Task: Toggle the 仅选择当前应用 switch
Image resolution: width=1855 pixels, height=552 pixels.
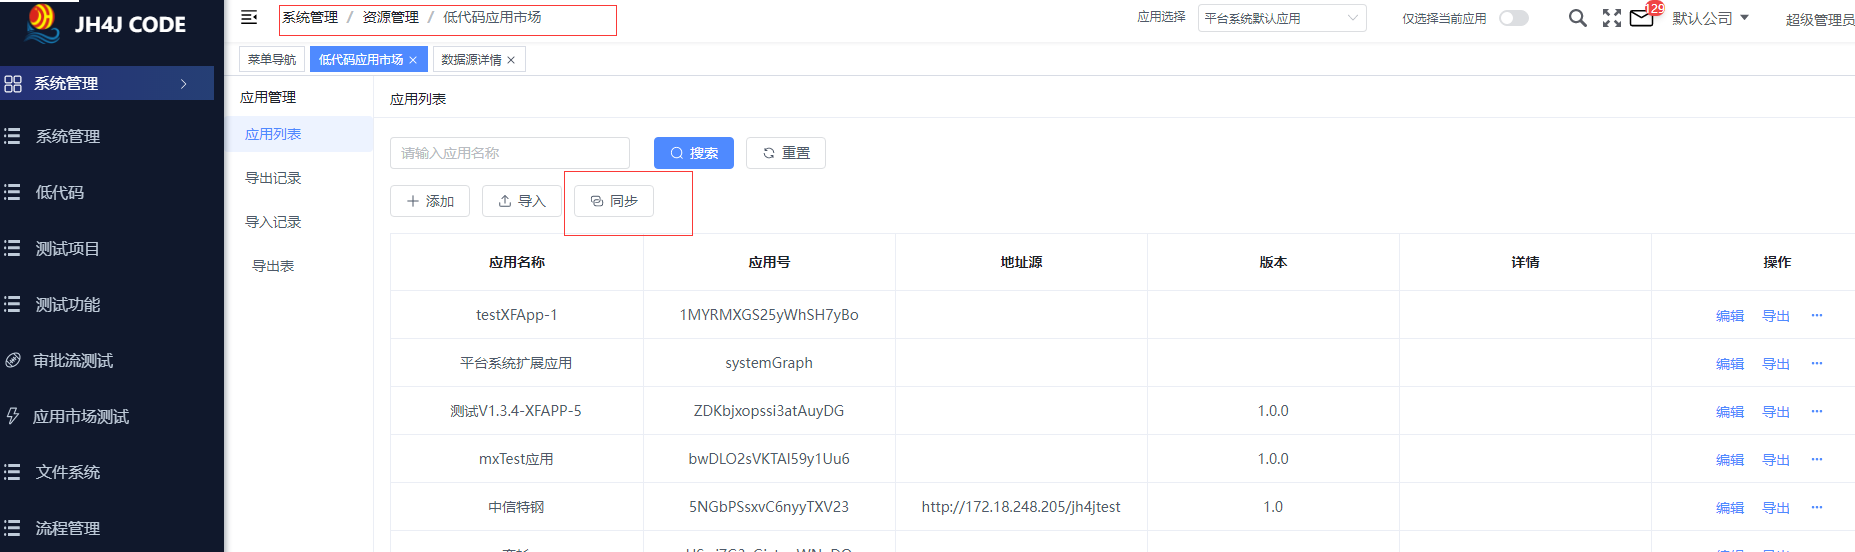Action: pyautogui.click(x=1514, y=18)
